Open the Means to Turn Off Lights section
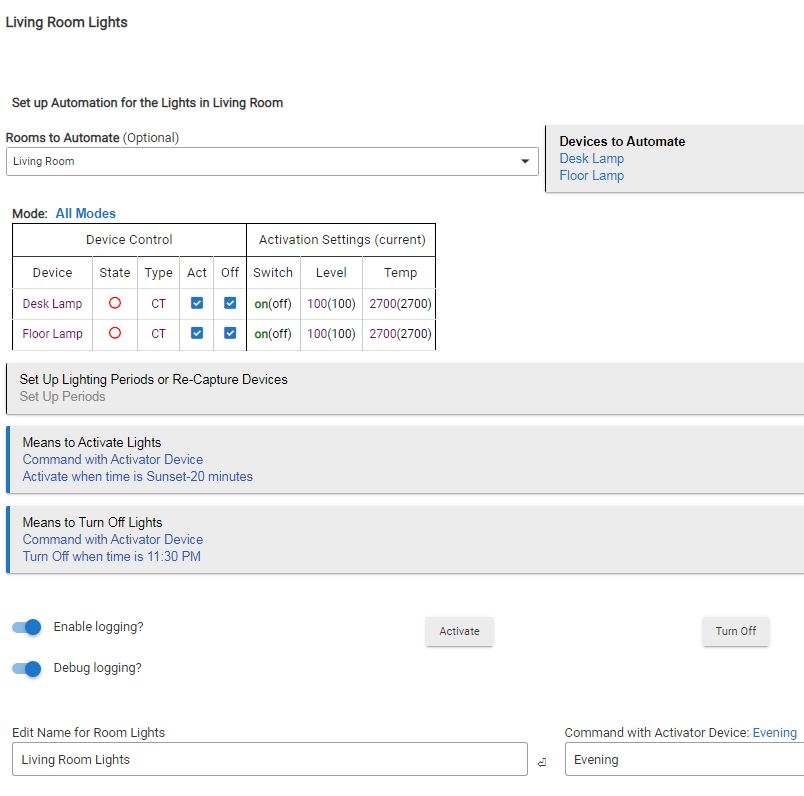Viewport: 804px width, 796px height. (x=404, y=539)
